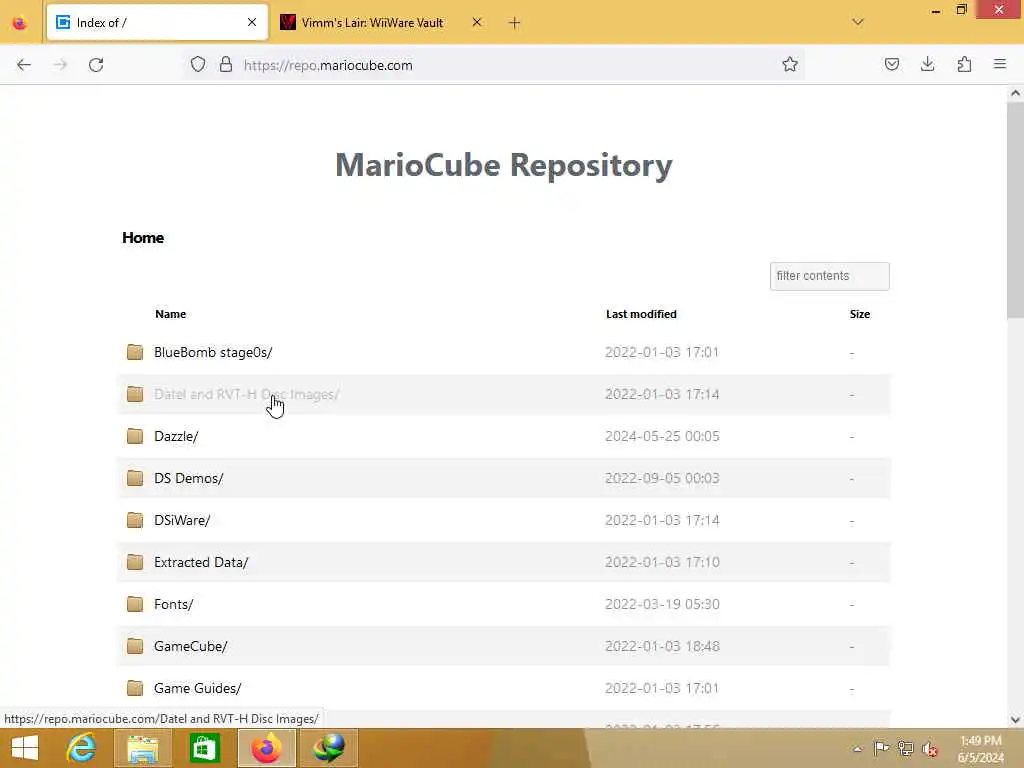Click folder icon beside Game Guides/
Image resolution: width=1024 pixels, height=768 pixels.
point(135,688)
